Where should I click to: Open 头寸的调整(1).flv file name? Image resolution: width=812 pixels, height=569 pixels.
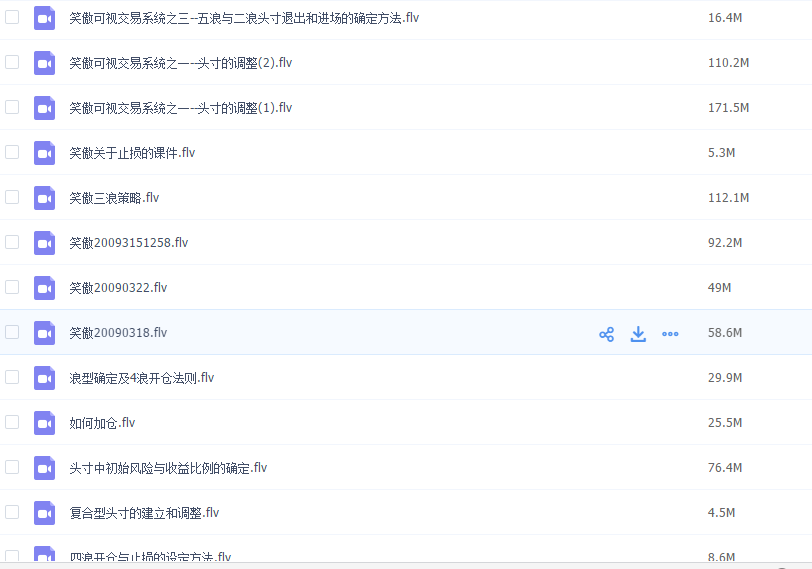click(180, 108)
